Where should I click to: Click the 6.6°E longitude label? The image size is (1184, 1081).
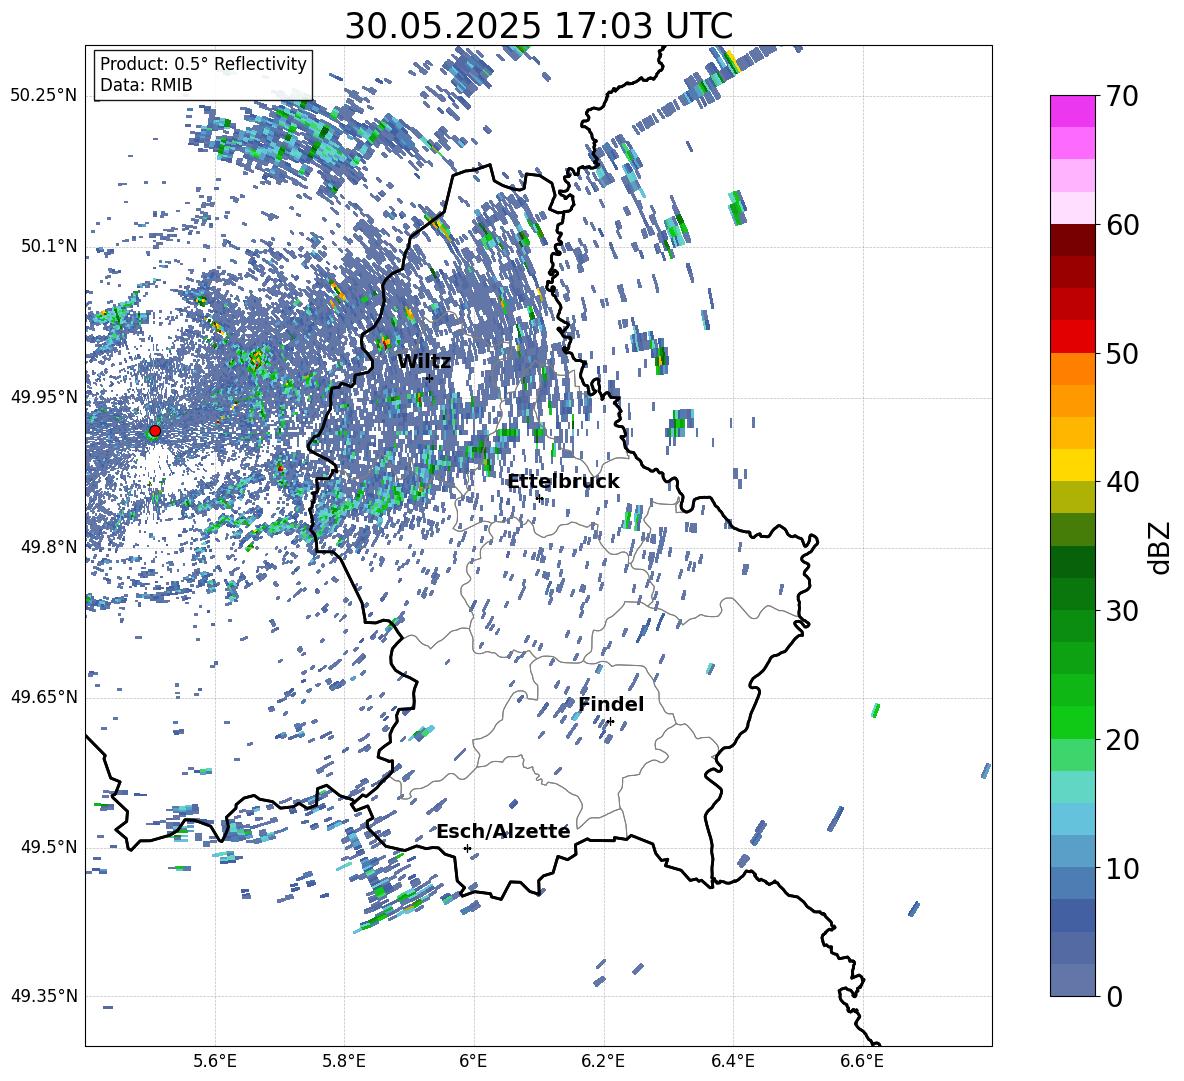tap(862, 1061)
